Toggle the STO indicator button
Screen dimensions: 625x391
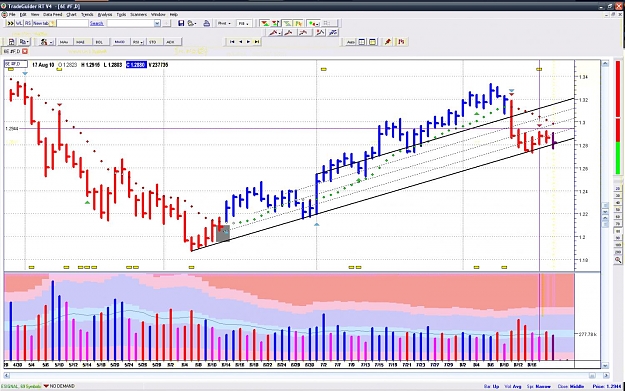point(153,42)
